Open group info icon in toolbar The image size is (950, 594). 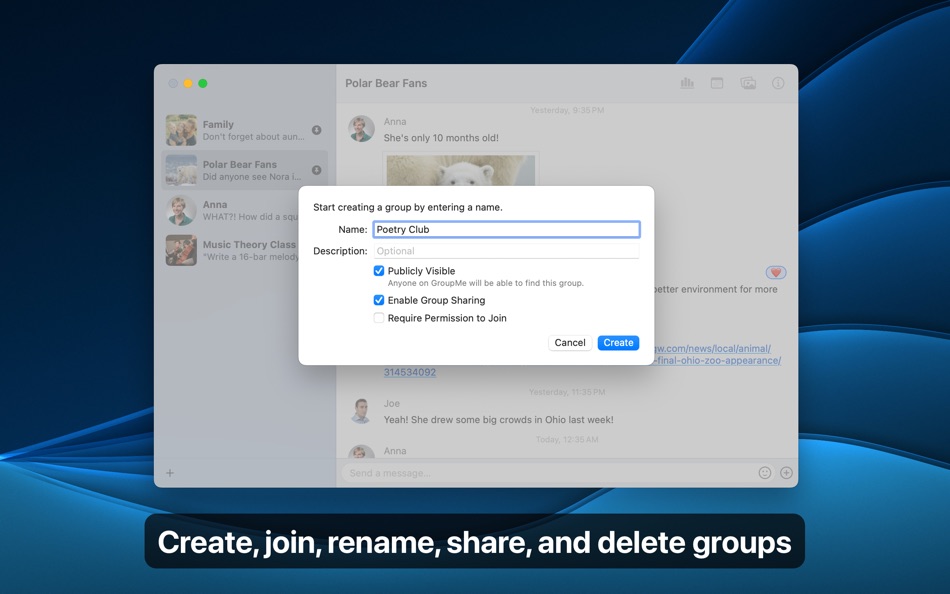(778, 83)
